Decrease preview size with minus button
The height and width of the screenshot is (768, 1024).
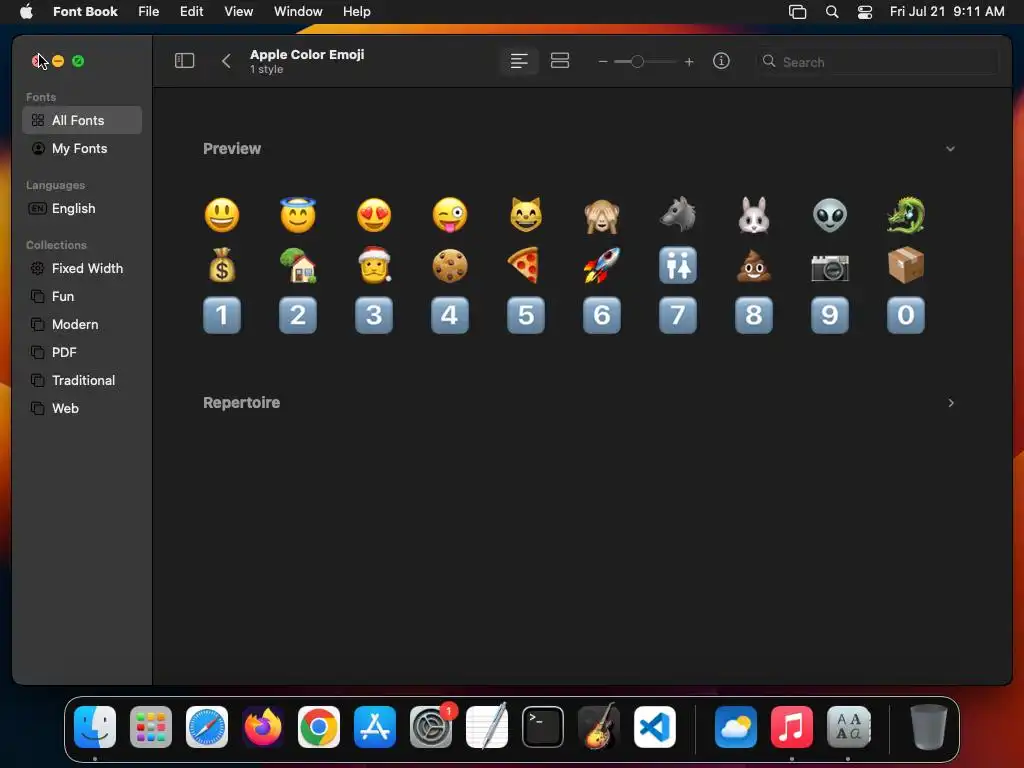pos(603,62)
